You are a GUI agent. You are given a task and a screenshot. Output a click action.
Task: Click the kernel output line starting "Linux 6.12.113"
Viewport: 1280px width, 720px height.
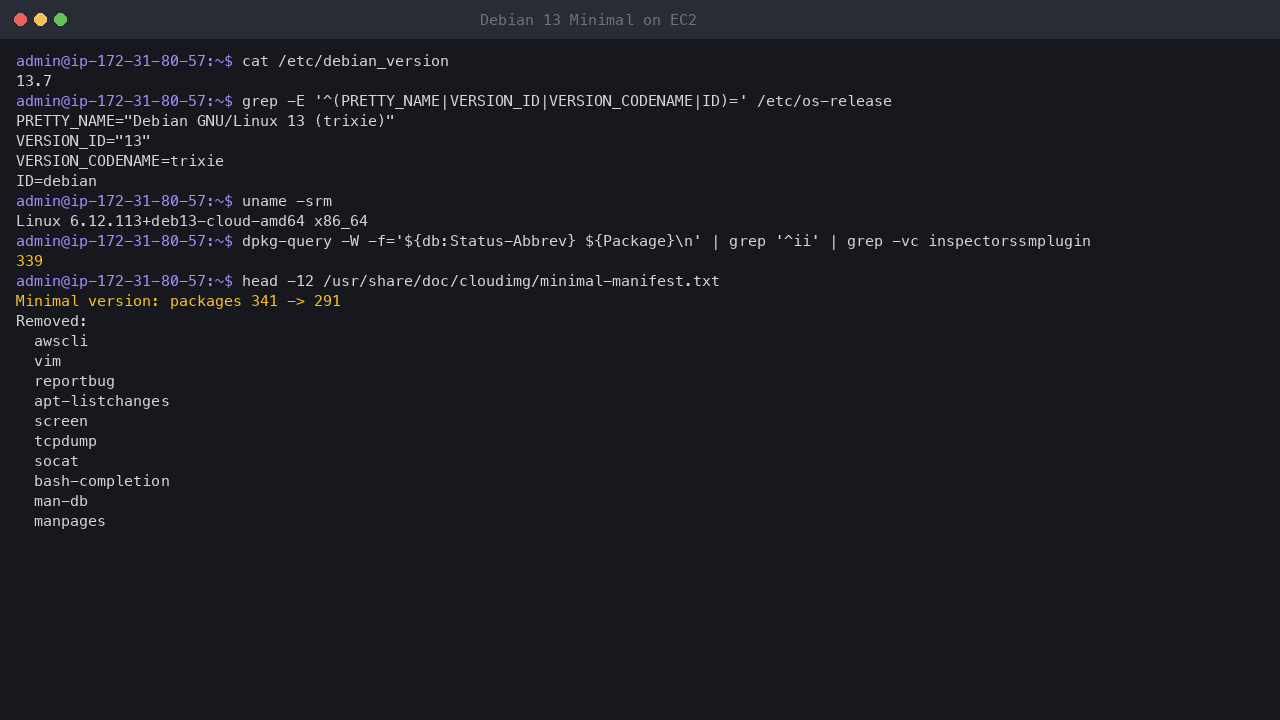click(x=192, y=221)
